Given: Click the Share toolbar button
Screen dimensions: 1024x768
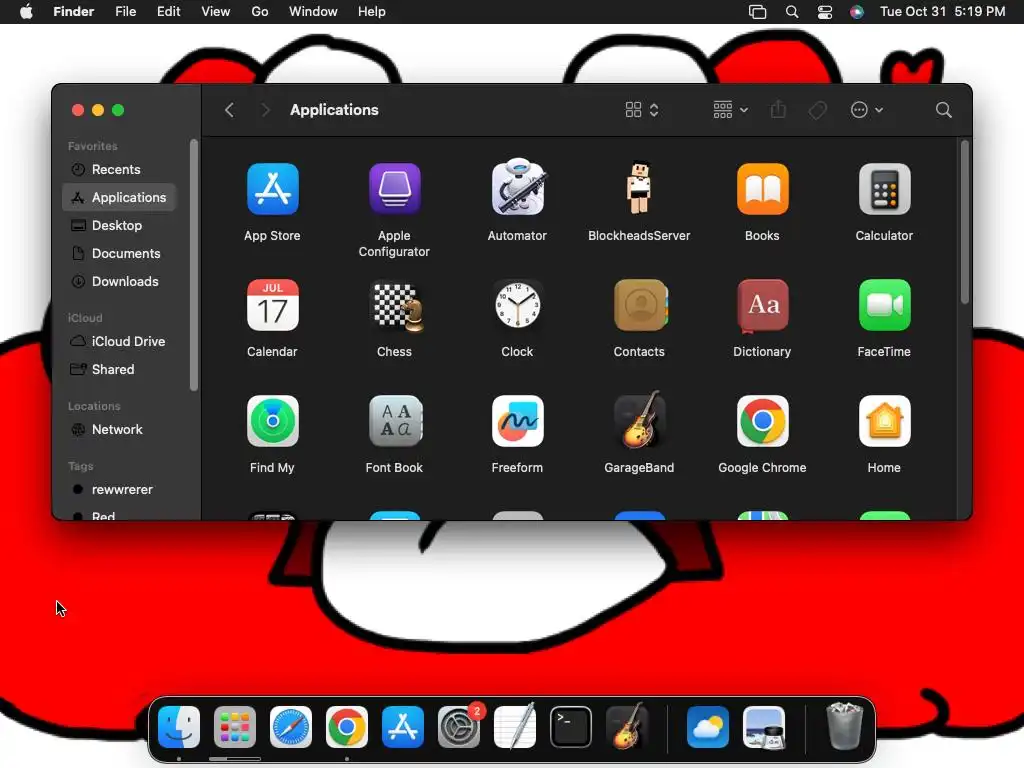Looking at the screenshot, I should (x=778, y=110).
